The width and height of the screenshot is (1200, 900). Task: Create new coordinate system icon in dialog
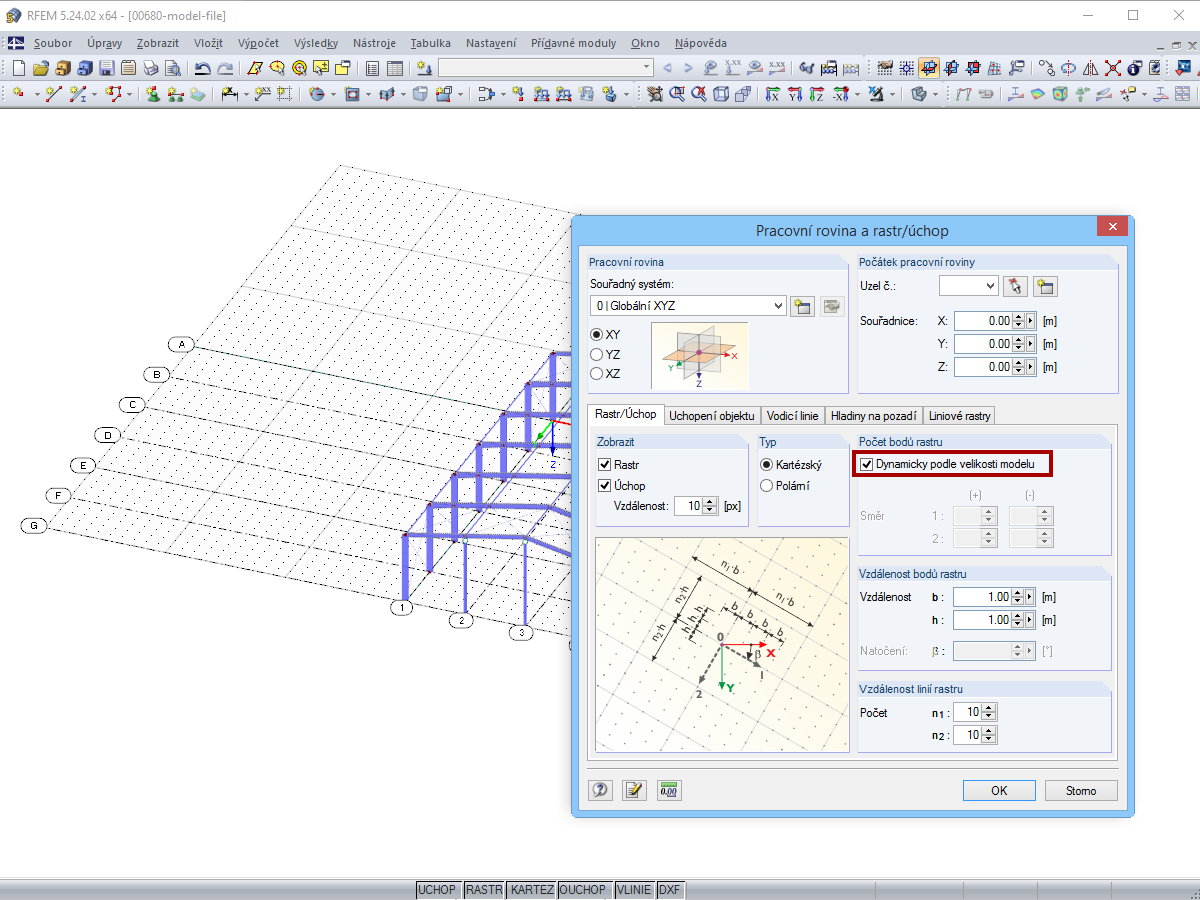(x=802, y=306)
